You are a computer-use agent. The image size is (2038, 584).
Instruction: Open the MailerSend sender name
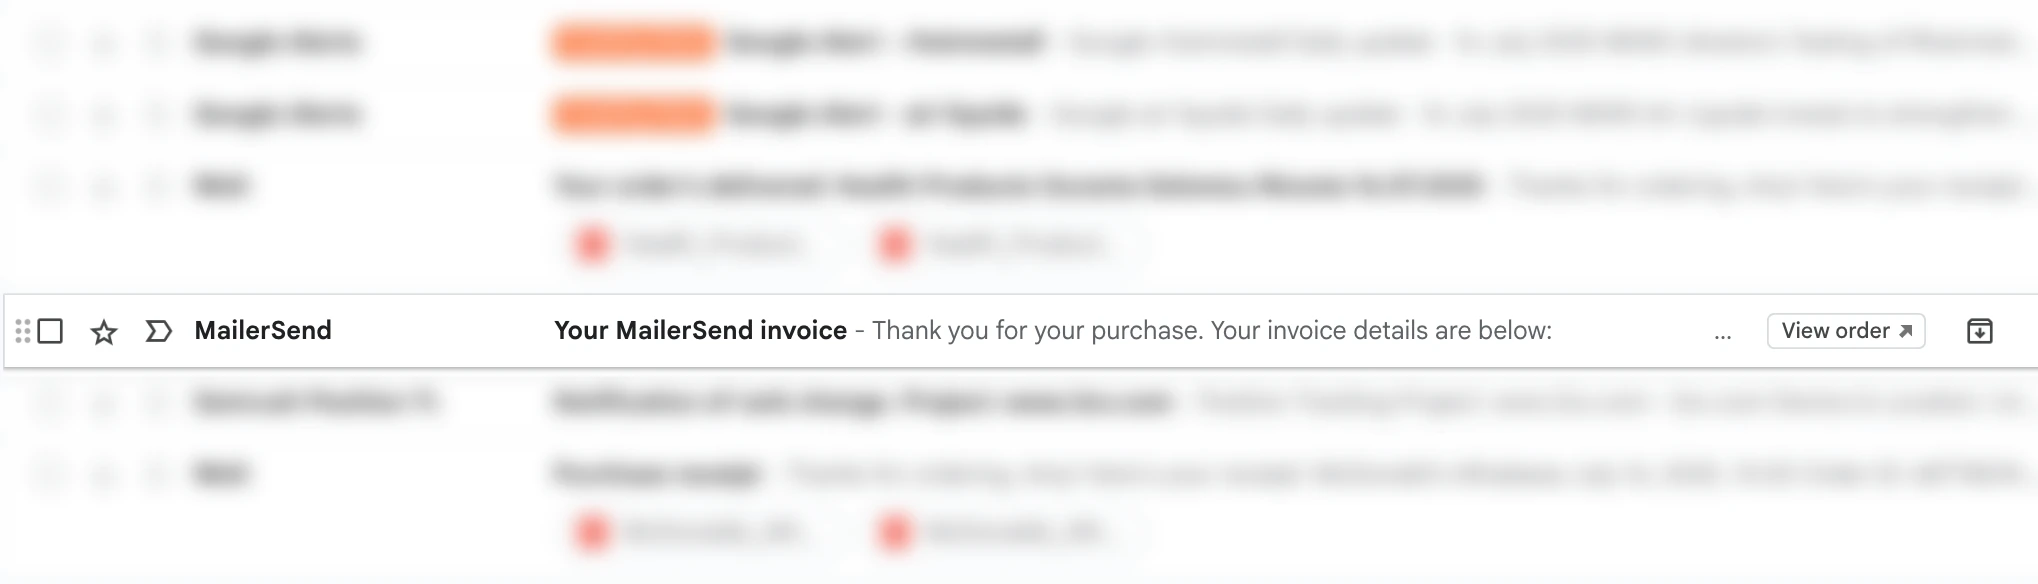(x=263, y=331)
